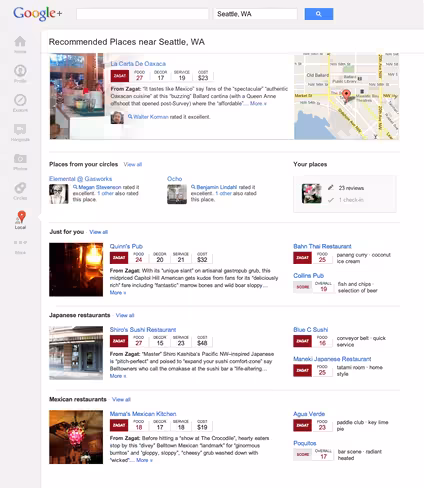Click the pencil icon beside 23 reviews
This screenshot has width=424, height=488.
331,188
